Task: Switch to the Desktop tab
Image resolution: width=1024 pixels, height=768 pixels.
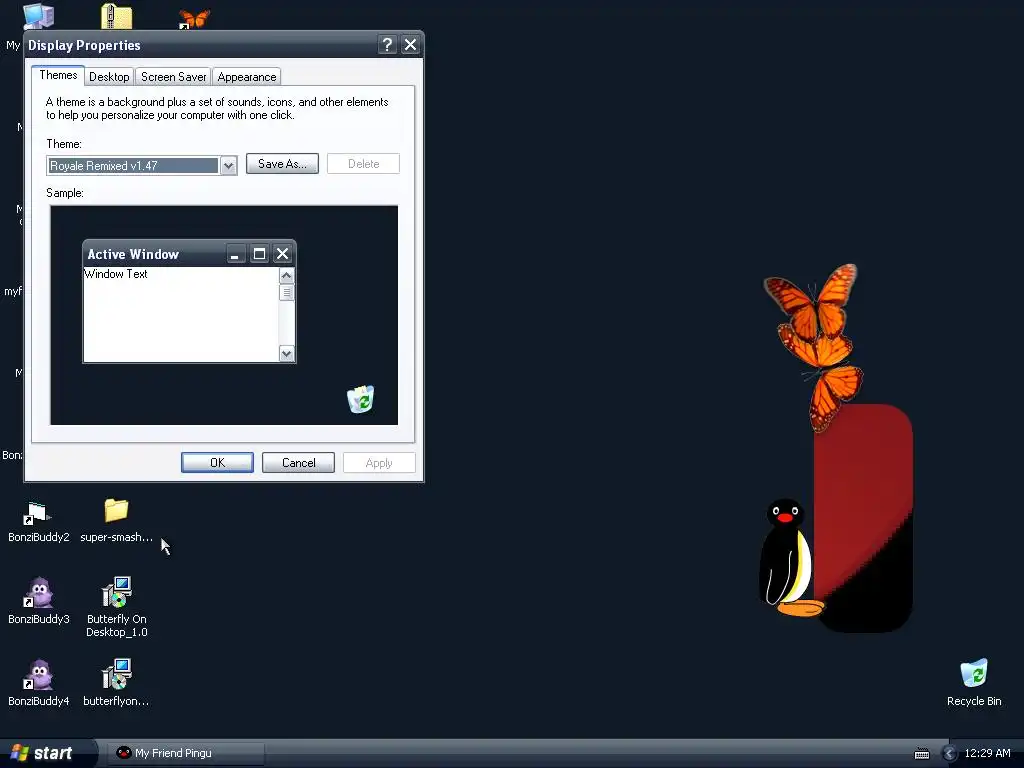Action: pyautogui.click(x=109, y=76)
